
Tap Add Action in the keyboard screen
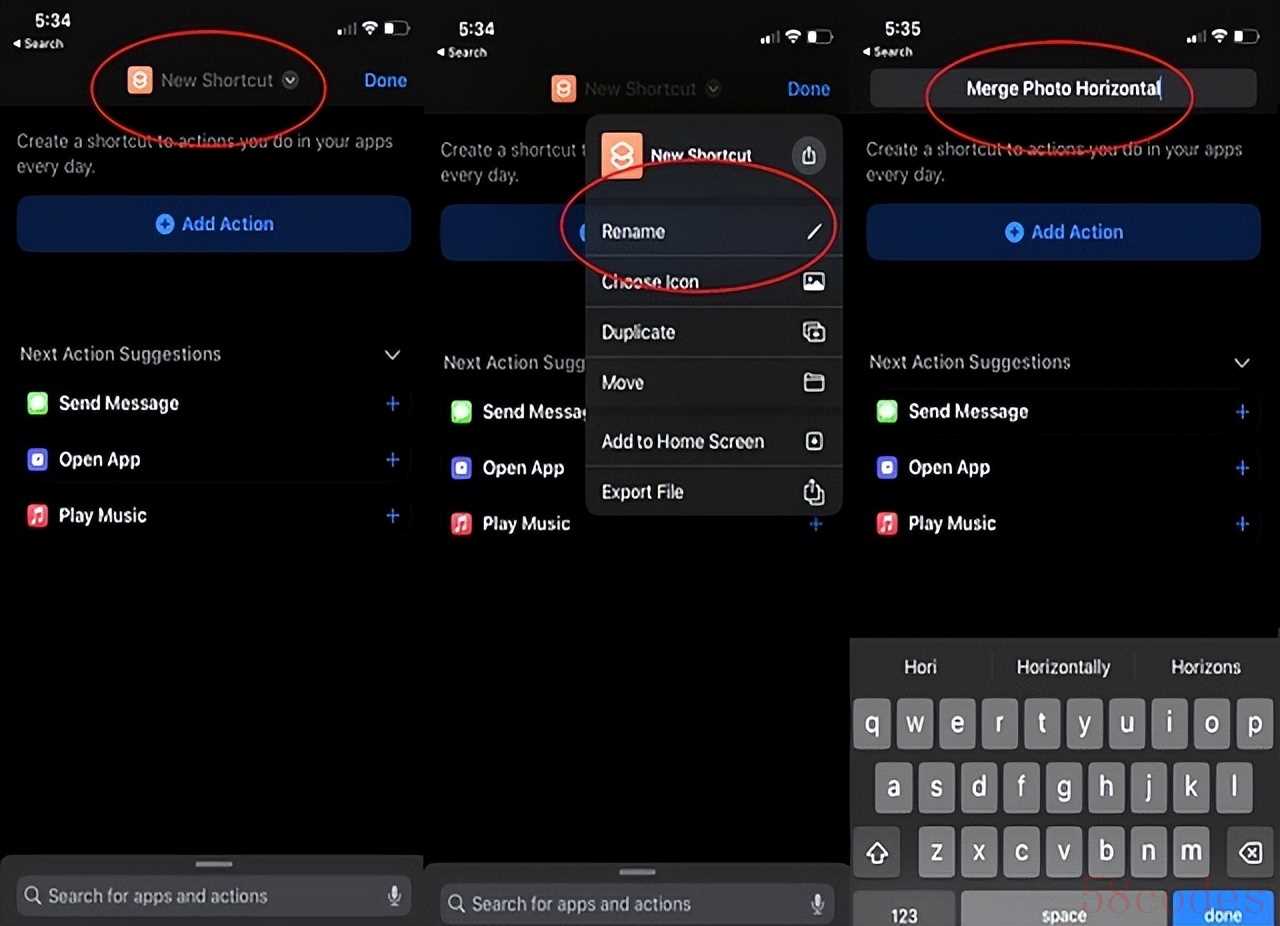pyautogui.click(x=1063, y=232)
